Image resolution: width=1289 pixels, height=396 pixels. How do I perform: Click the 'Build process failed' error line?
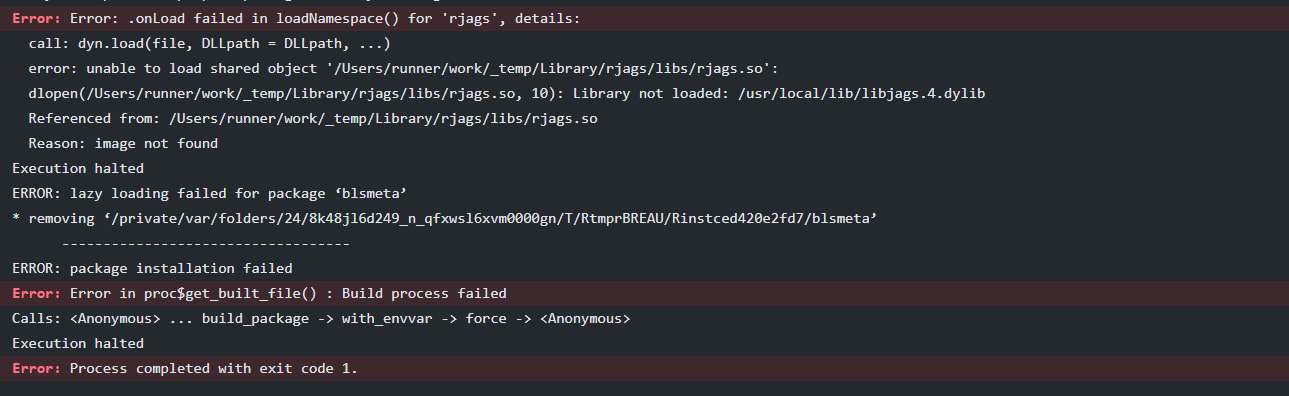(x=644, y=294)
